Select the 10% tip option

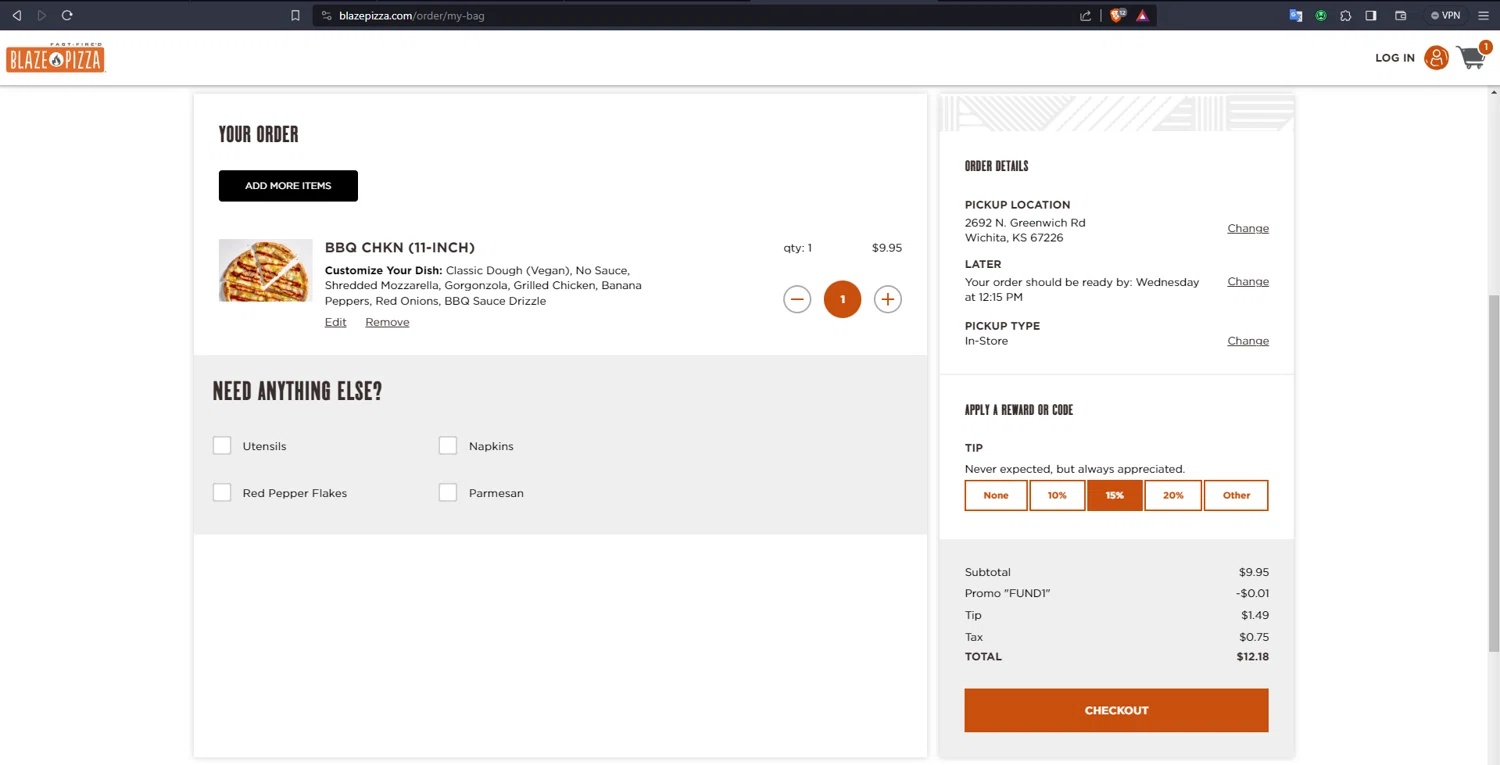click(1057, 495)
